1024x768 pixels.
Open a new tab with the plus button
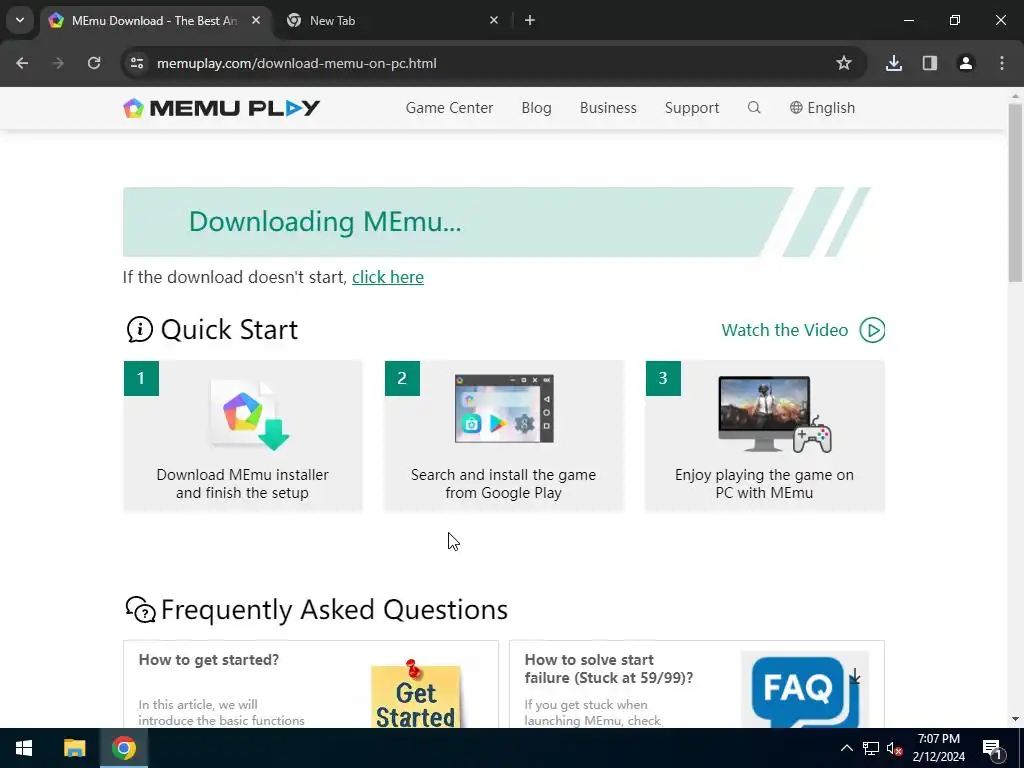[530, 20]
